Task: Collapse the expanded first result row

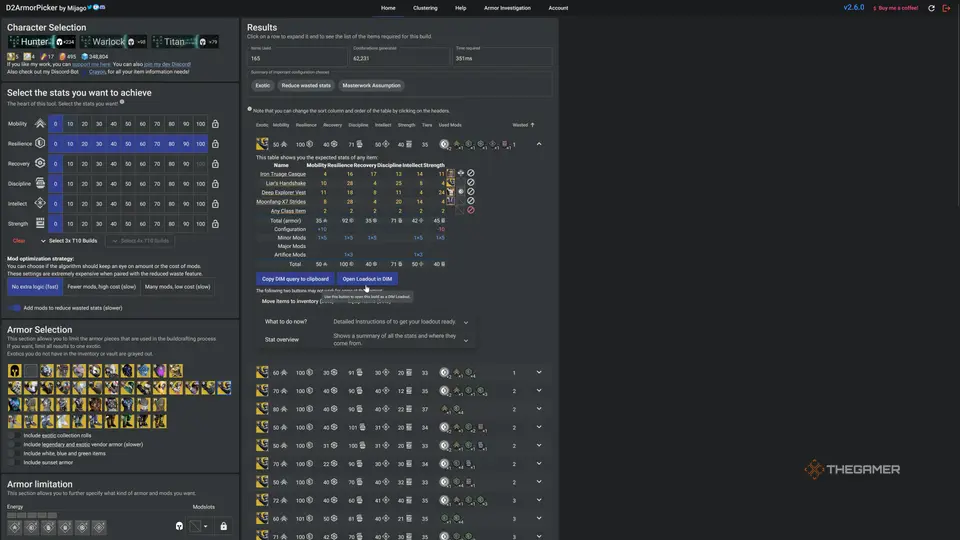Action: tap(539, 144)
